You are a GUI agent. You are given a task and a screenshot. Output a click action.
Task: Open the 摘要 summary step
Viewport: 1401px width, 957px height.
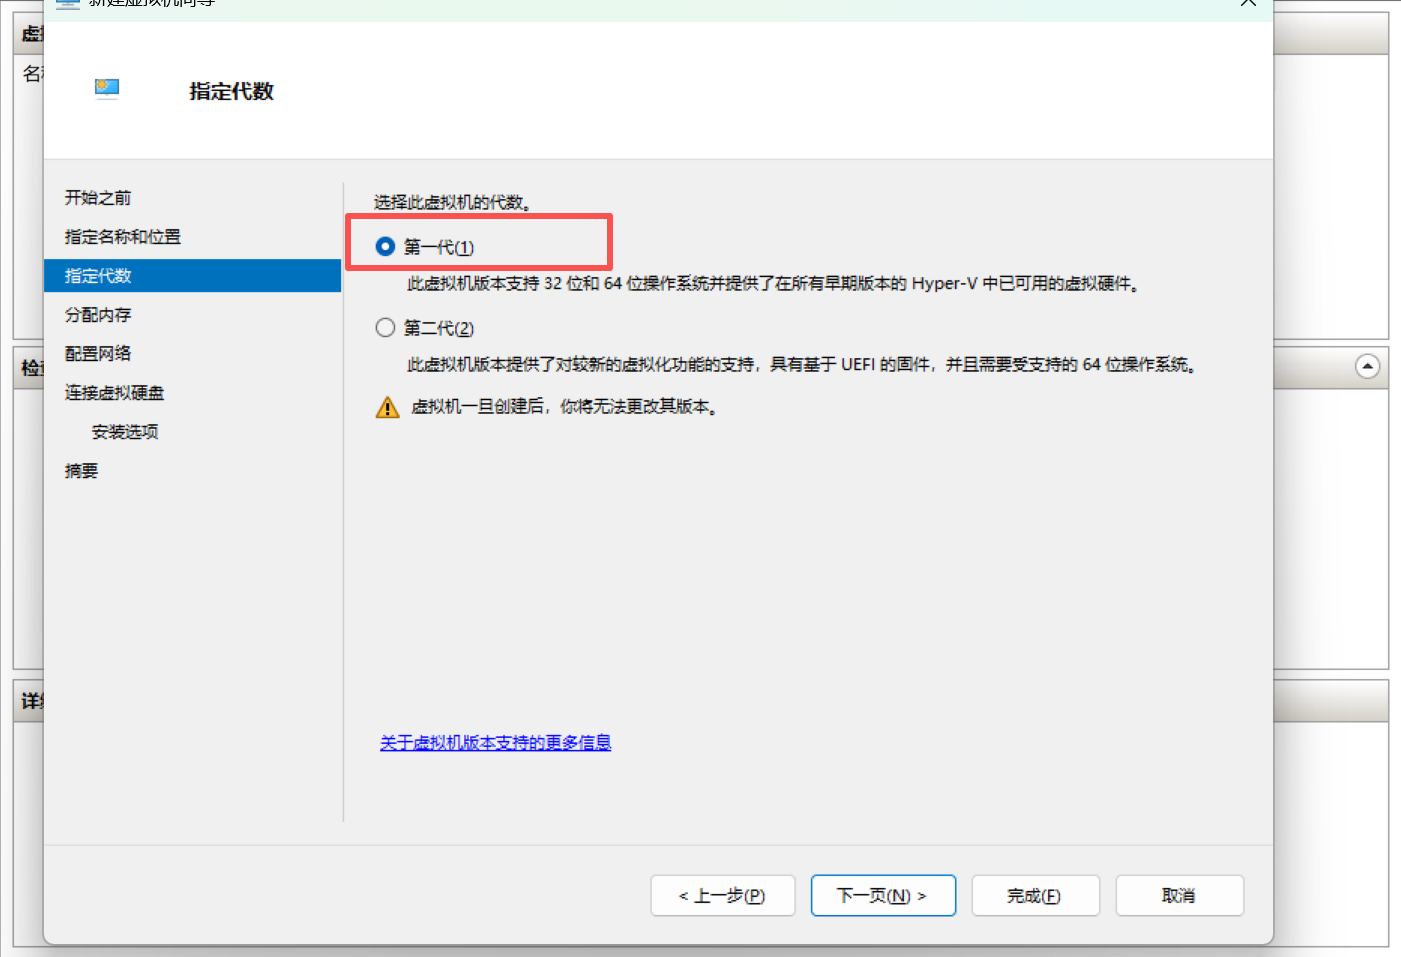82,471
